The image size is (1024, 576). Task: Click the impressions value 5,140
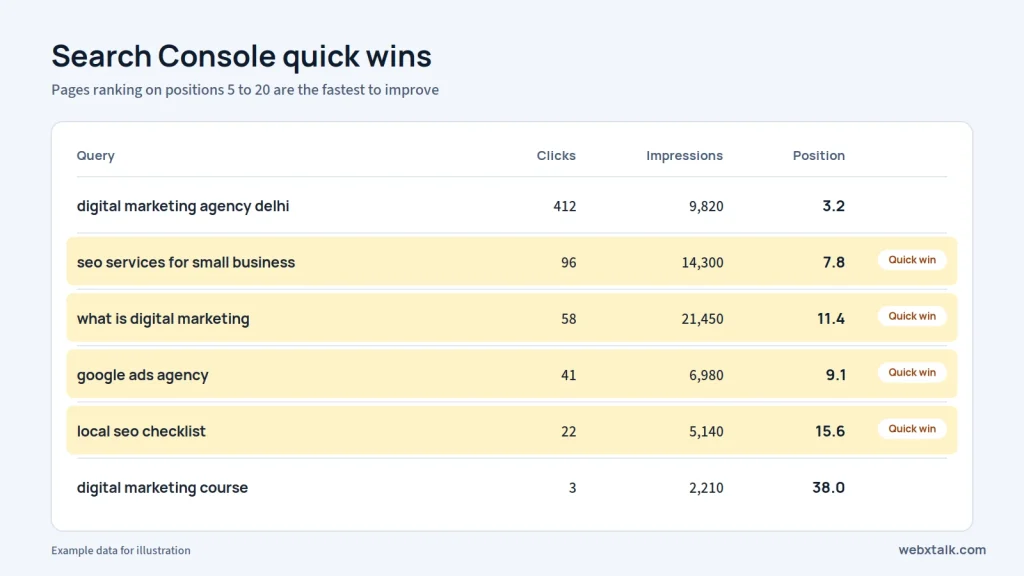pos(706,432)
